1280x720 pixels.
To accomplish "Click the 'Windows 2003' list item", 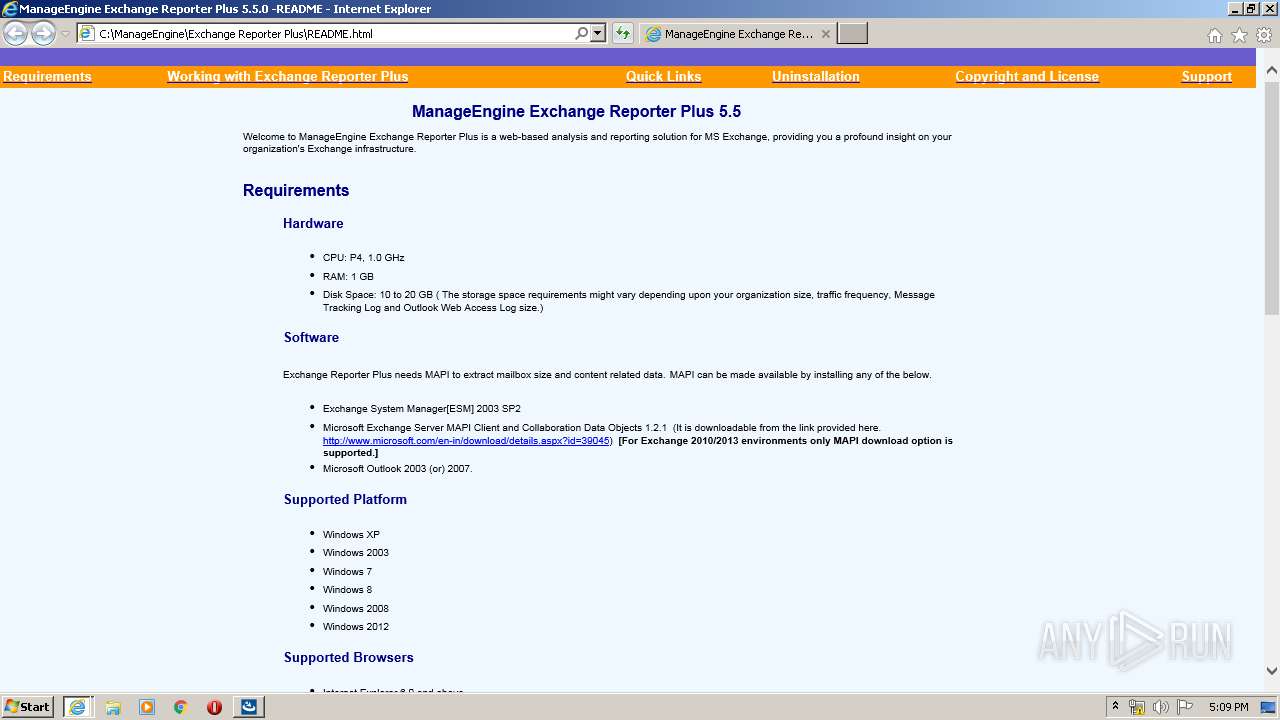I will tap(356, 553).
